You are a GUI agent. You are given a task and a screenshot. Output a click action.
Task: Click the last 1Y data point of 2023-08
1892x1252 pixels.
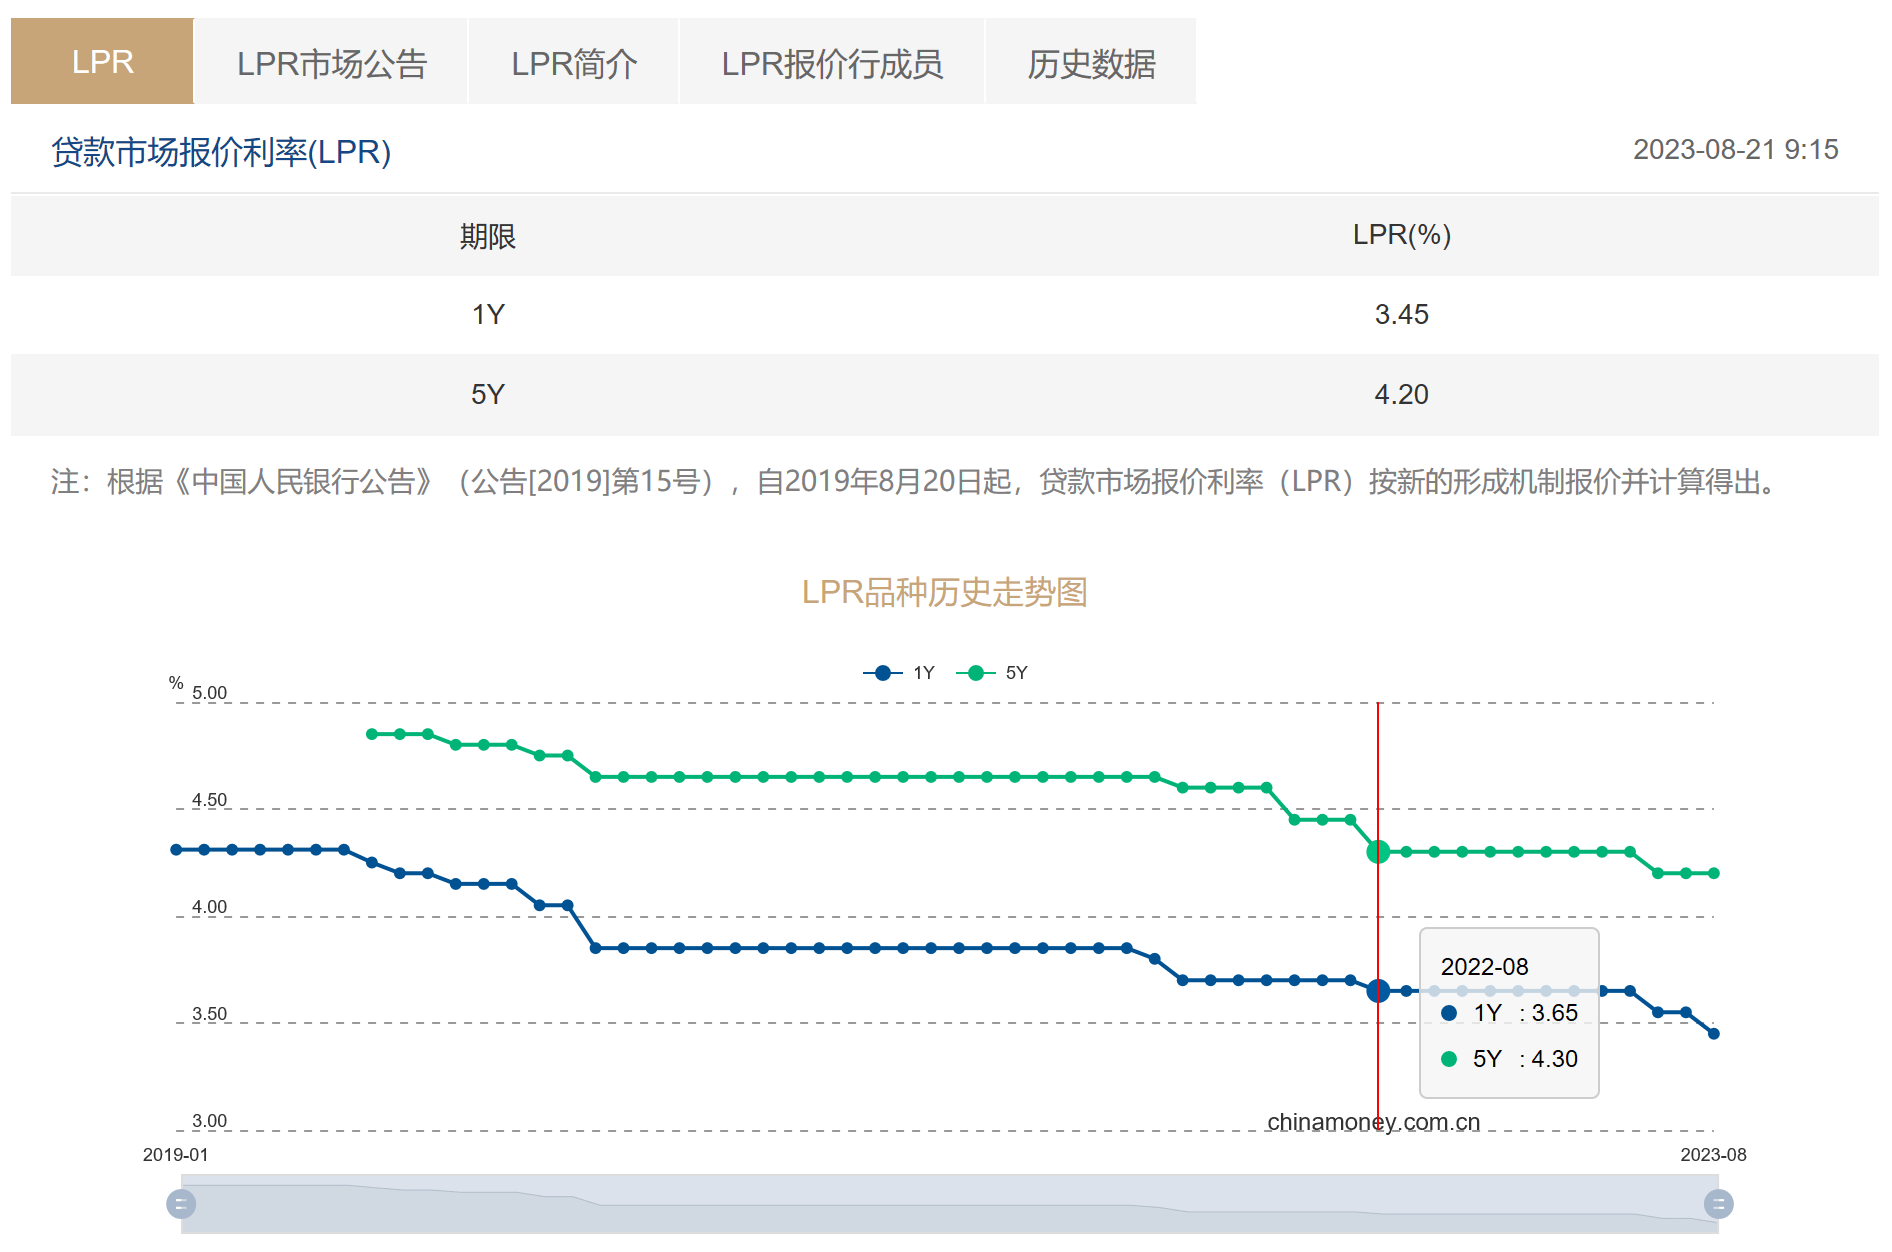point(1714,1034)
